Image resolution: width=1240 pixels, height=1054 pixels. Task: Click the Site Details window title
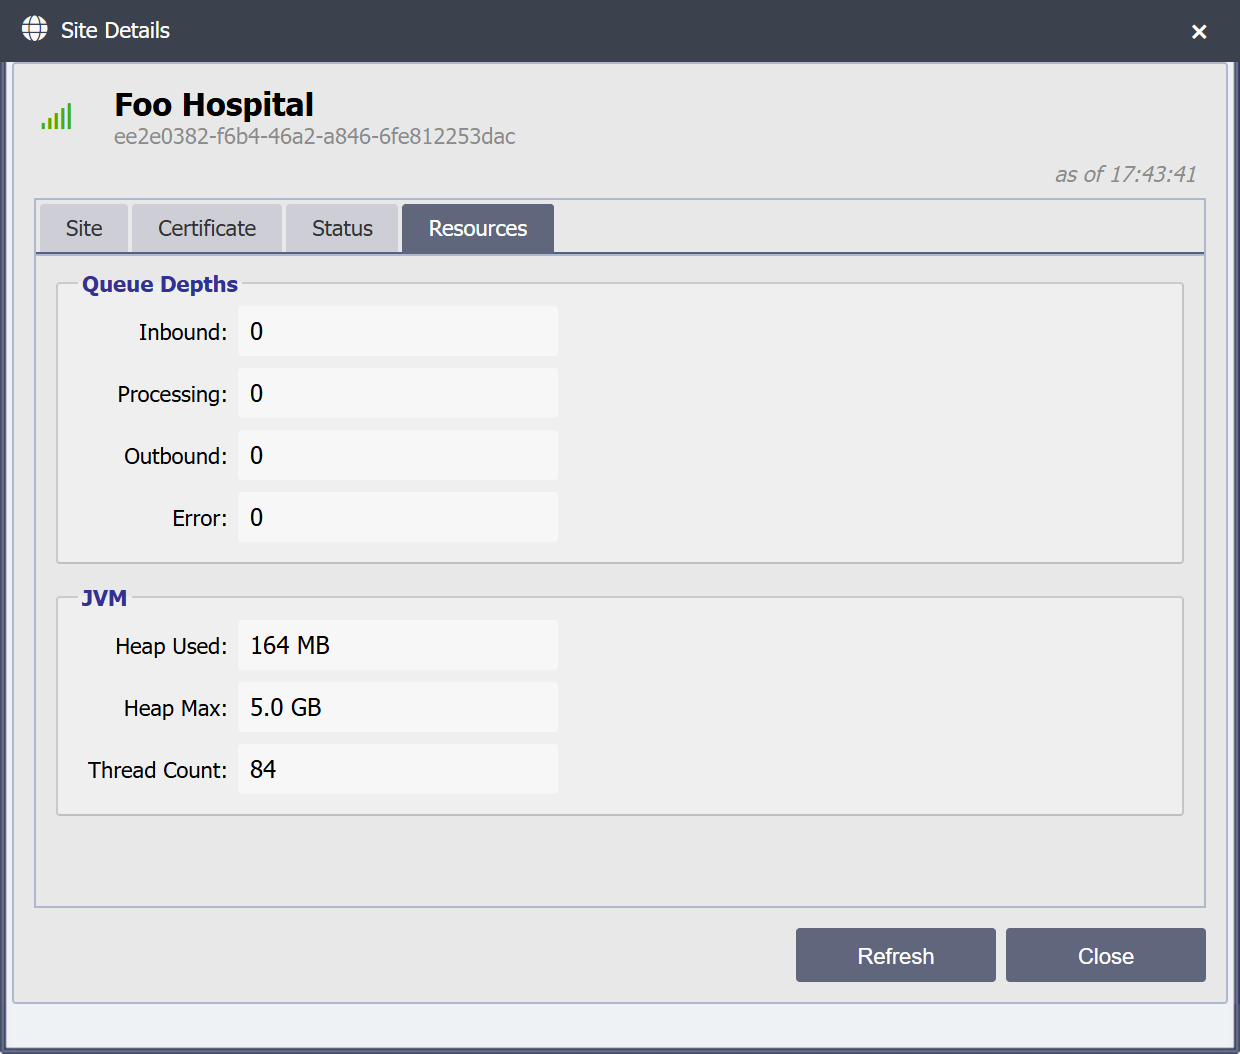[x=115, y=30]
